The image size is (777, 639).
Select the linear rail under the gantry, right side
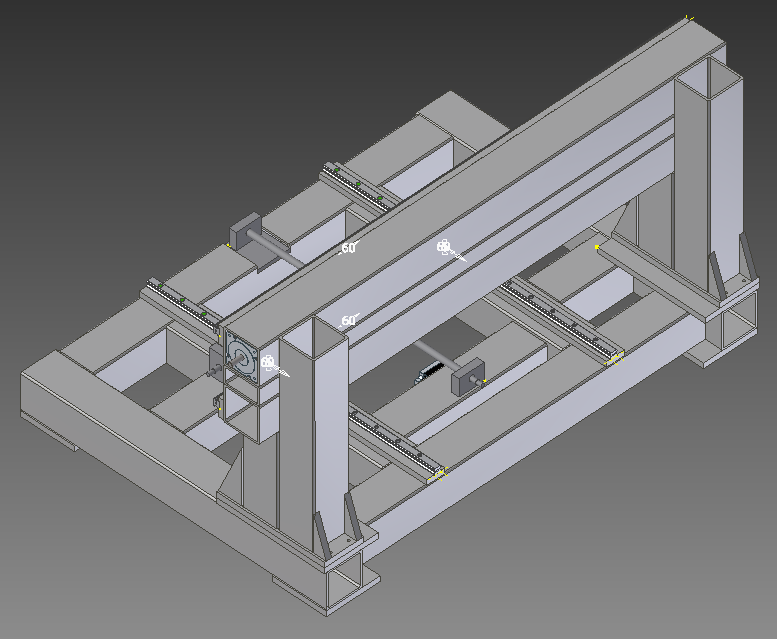(561, 320)
